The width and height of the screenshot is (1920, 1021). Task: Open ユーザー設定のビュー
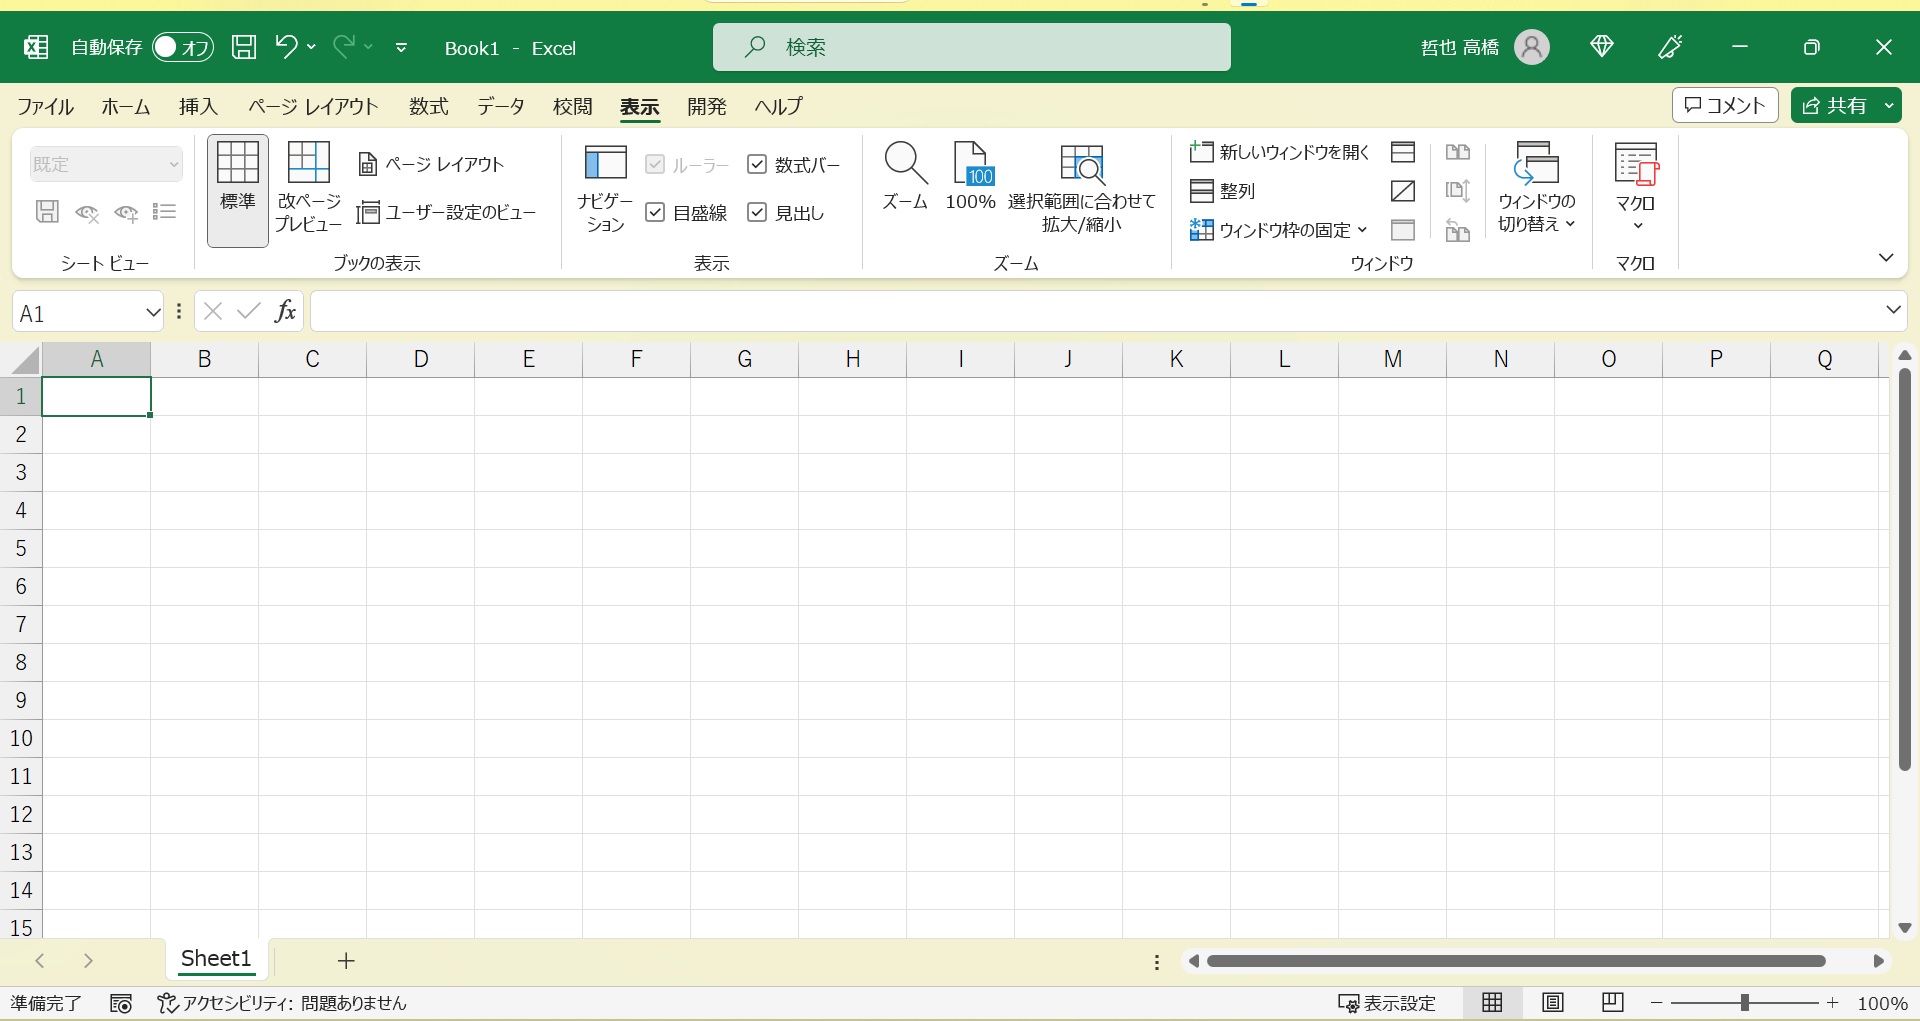pos(447,212)
